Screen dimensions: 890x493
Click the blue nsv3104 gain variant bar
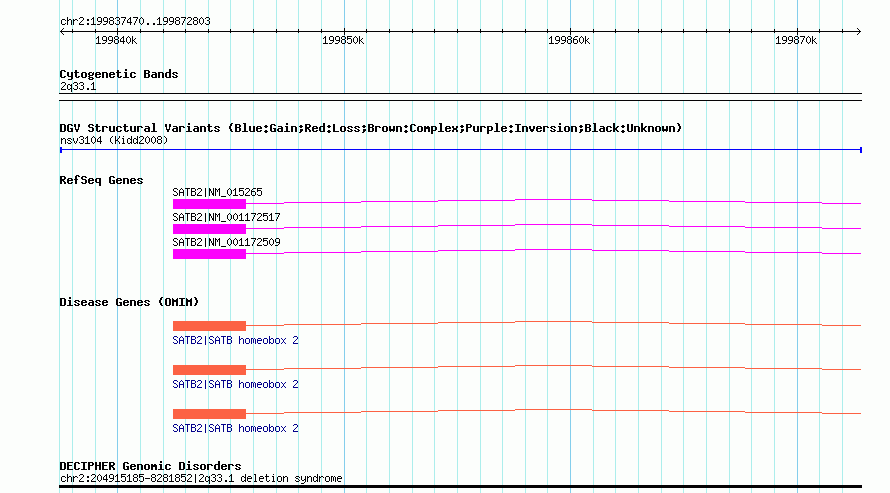461,150
